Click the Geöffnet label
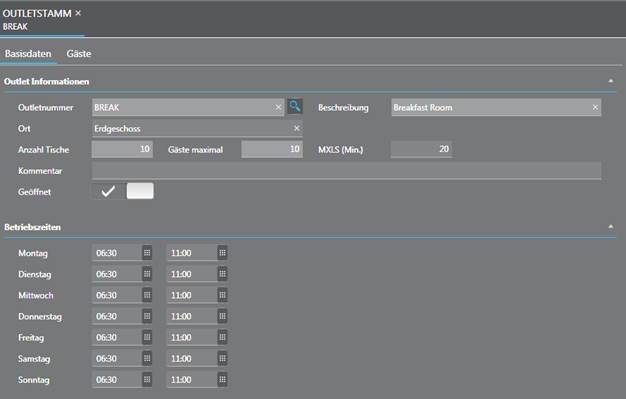The image size is (626, 399). point(34,192)
